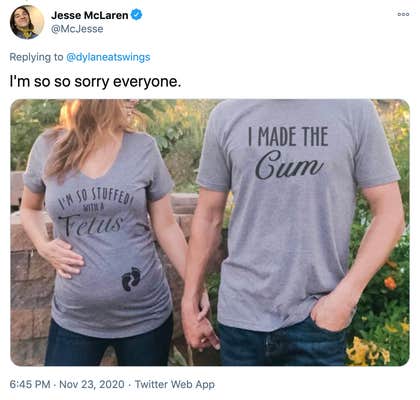Viewport: 420px width, 400px height.
Task: Open the @dylaneatswings mention link
Action: tap(108, 57)
